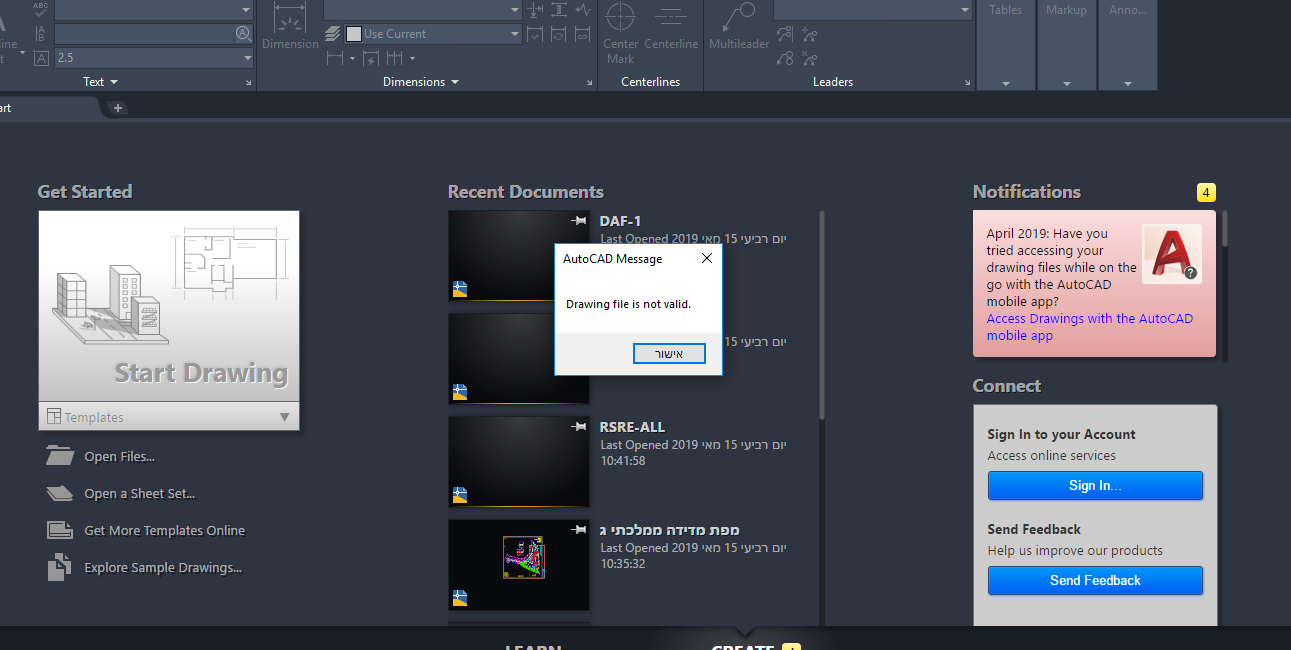Open a new tab with plus button

click(117, 108)
